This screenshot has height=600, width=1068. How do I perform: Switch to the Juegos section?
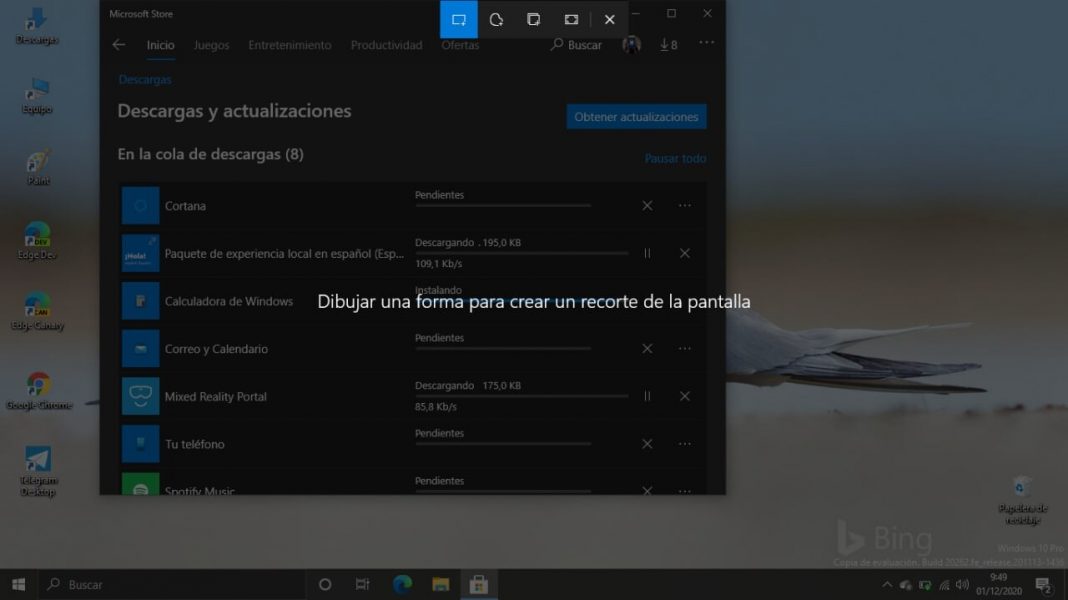tap(211, 45)
